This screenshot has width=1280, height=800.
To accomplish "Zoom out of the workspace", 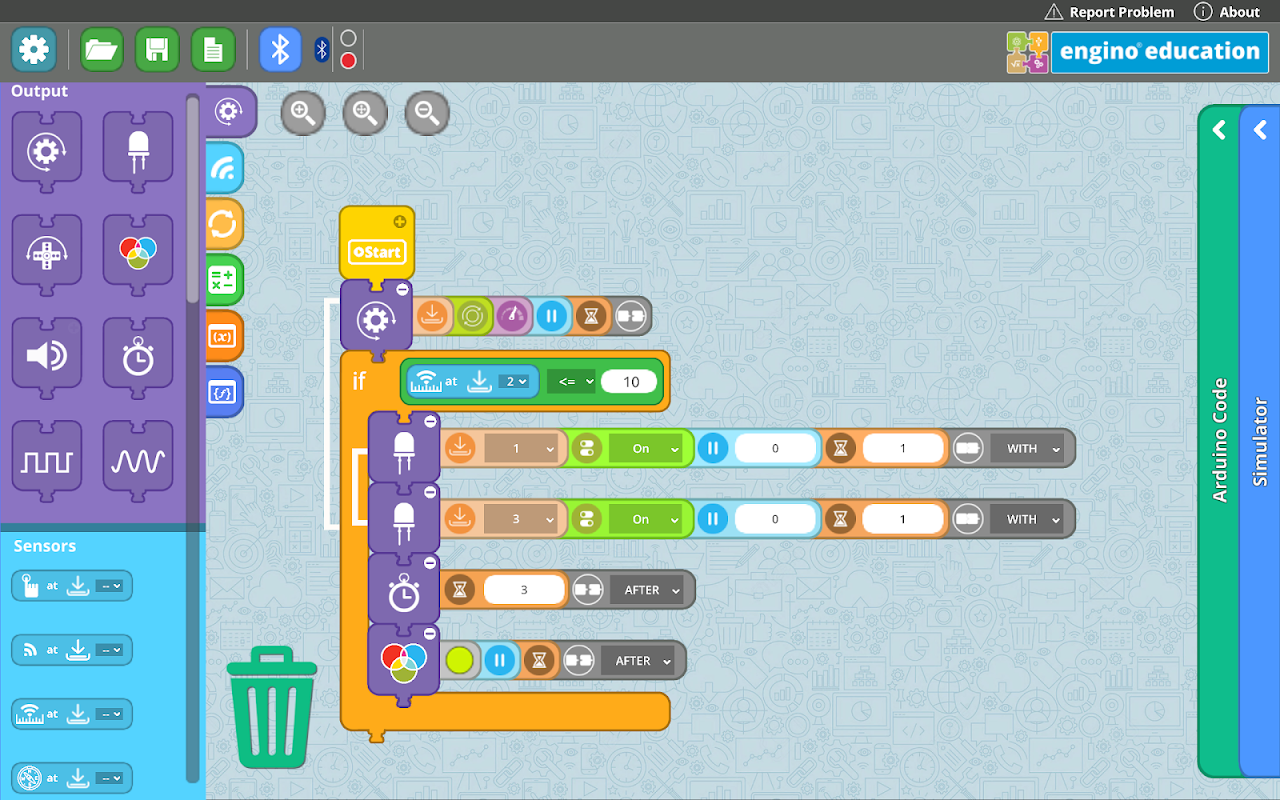I will pyautogui.click(x=427, y=114).
